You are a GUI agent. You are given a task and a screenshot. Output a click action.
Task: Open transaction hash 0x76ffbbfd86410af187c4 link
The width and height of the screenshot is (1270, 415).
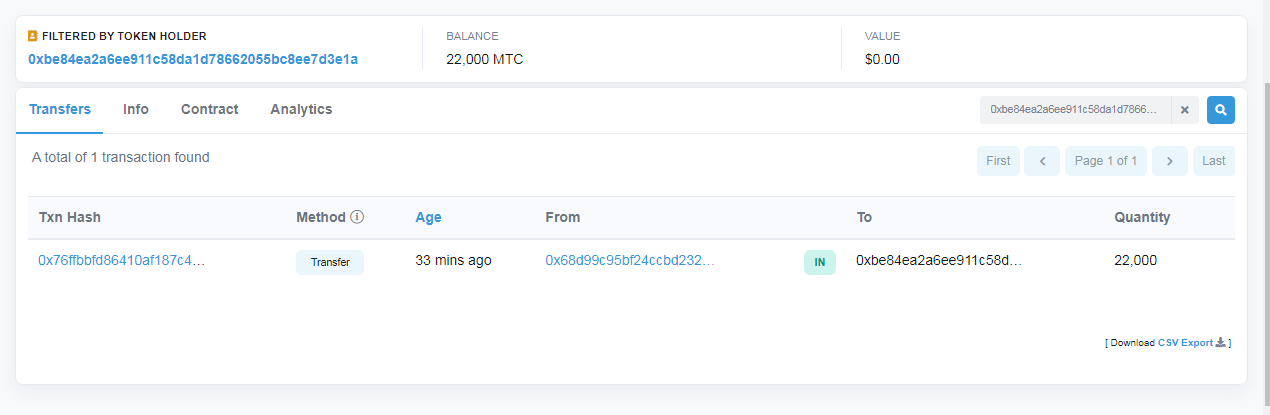click(x=121, y=260)
